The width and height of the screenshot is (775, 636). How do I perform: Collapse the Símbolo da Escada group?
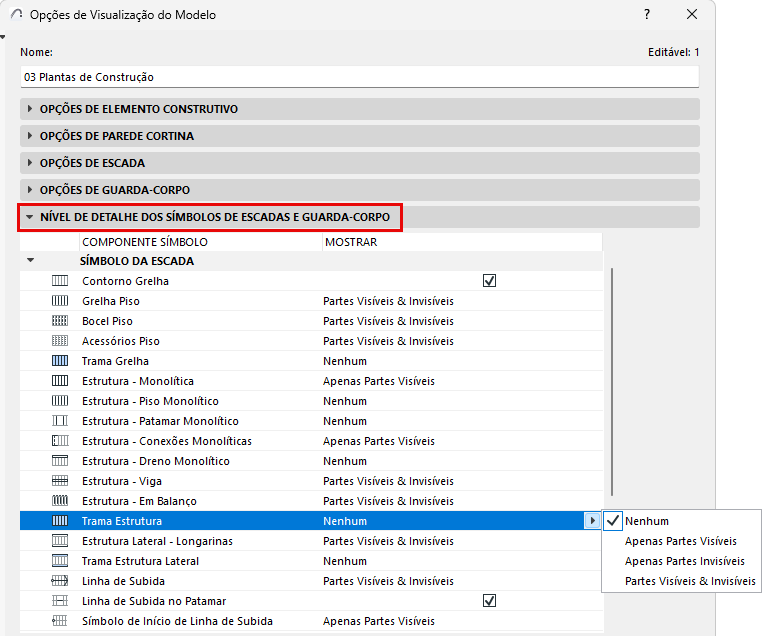point(31,260)
